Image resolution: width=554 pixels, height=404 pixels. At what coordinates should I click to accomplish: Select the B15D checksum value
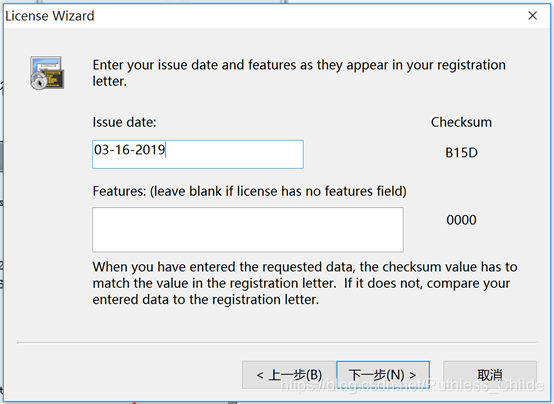pos(461,153)
